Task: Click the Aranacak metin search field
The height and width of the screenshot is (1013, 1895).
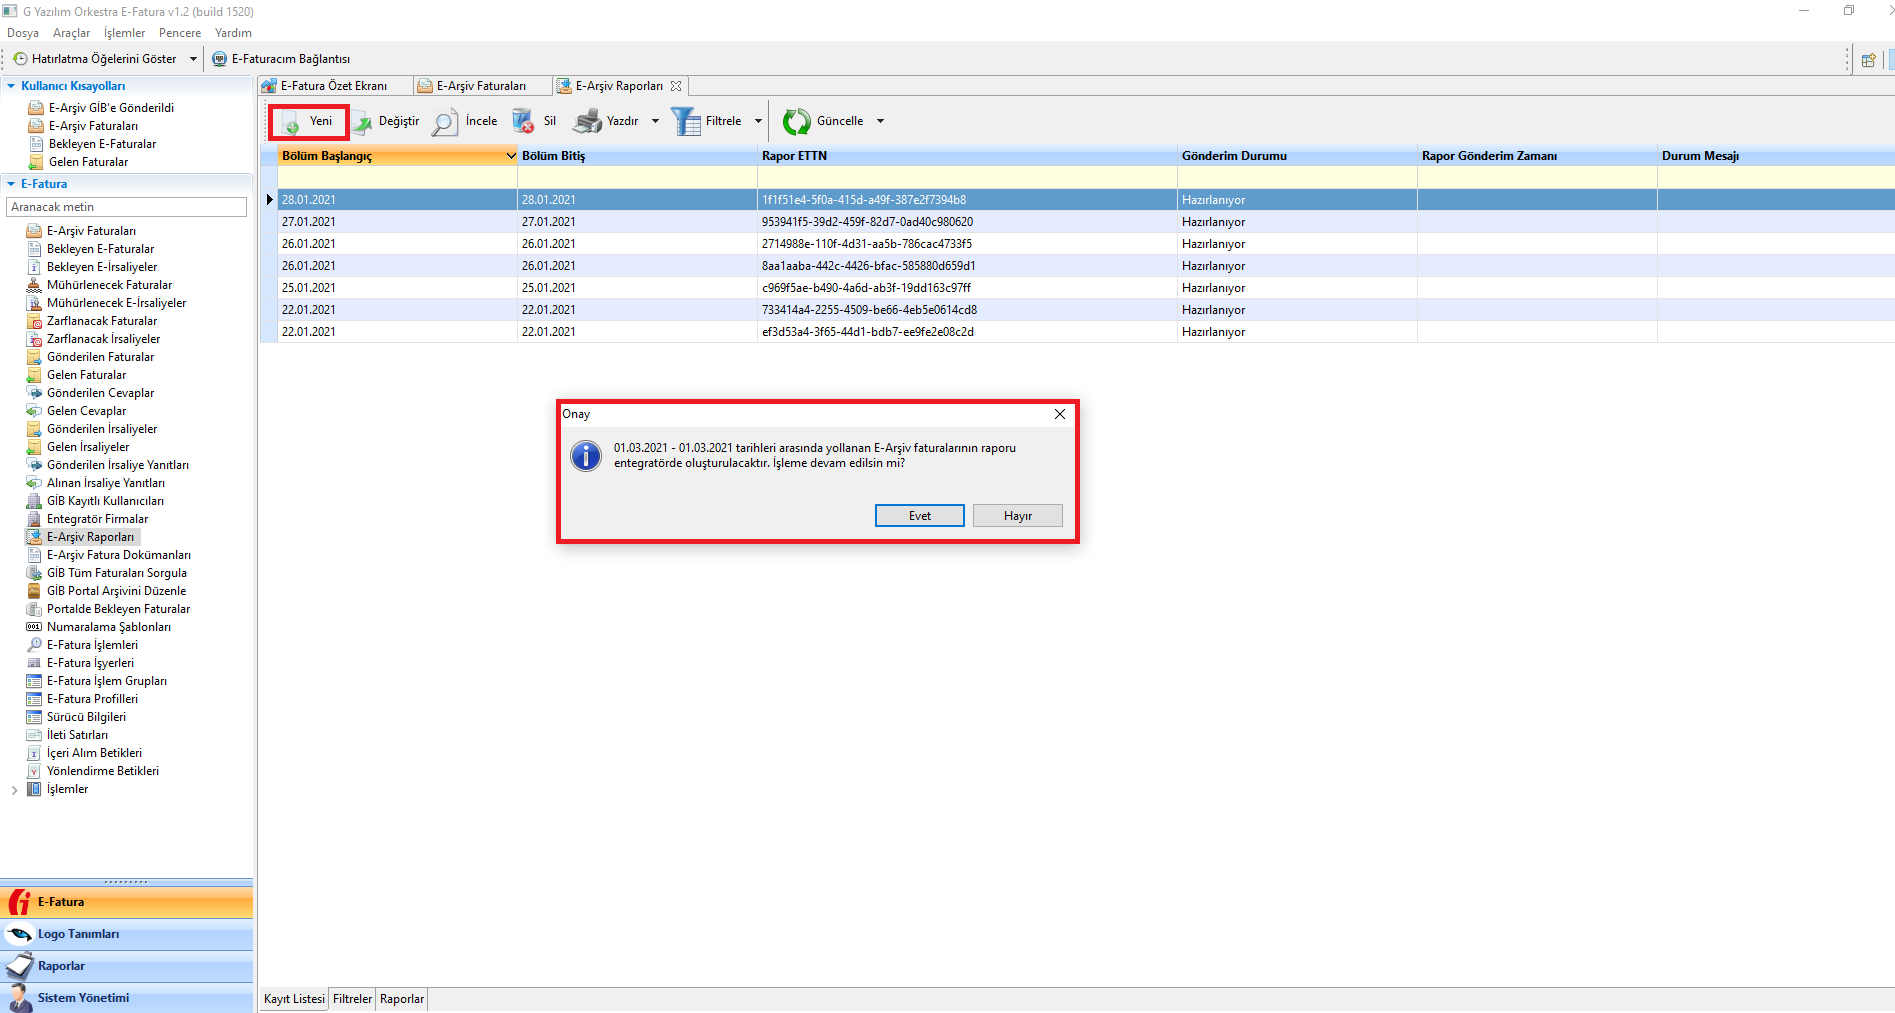Action: [126, 207]
